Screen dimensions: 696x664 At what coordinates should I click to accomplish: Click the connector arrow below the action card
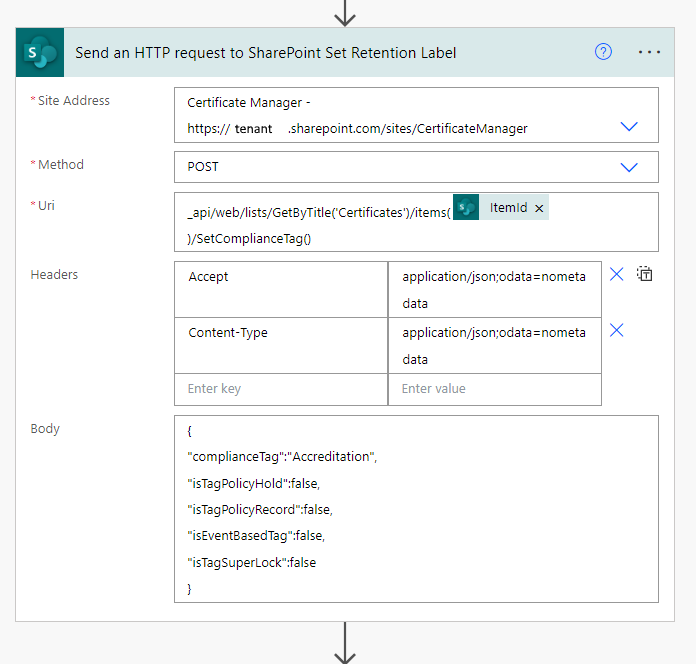[x=345, y=643]
